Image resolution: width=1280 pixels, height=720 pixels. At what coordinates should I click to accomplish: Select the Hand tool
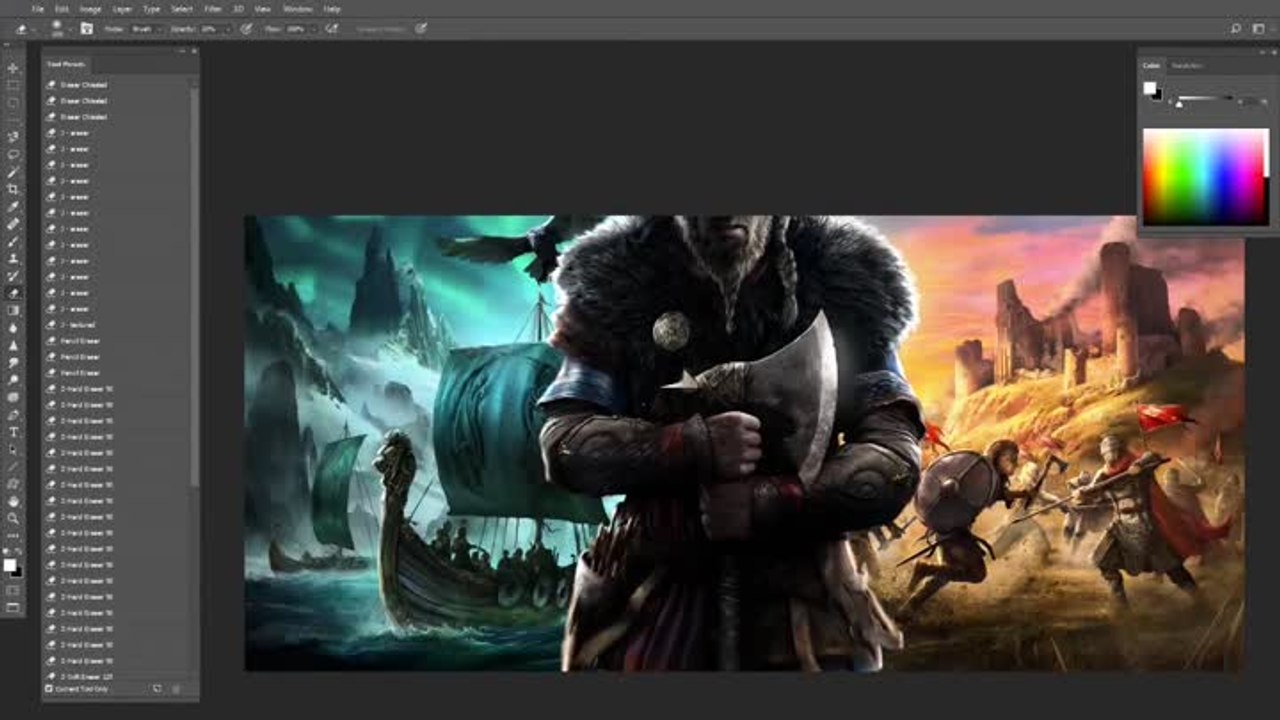coord(13,500)
